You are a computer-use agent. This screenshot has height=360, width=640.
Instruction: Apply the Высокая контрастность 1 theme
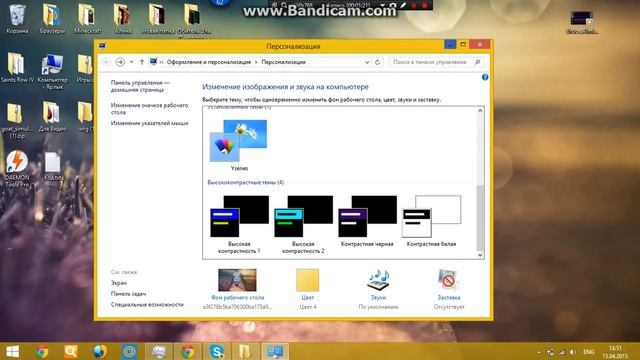(x=239, y=224)
